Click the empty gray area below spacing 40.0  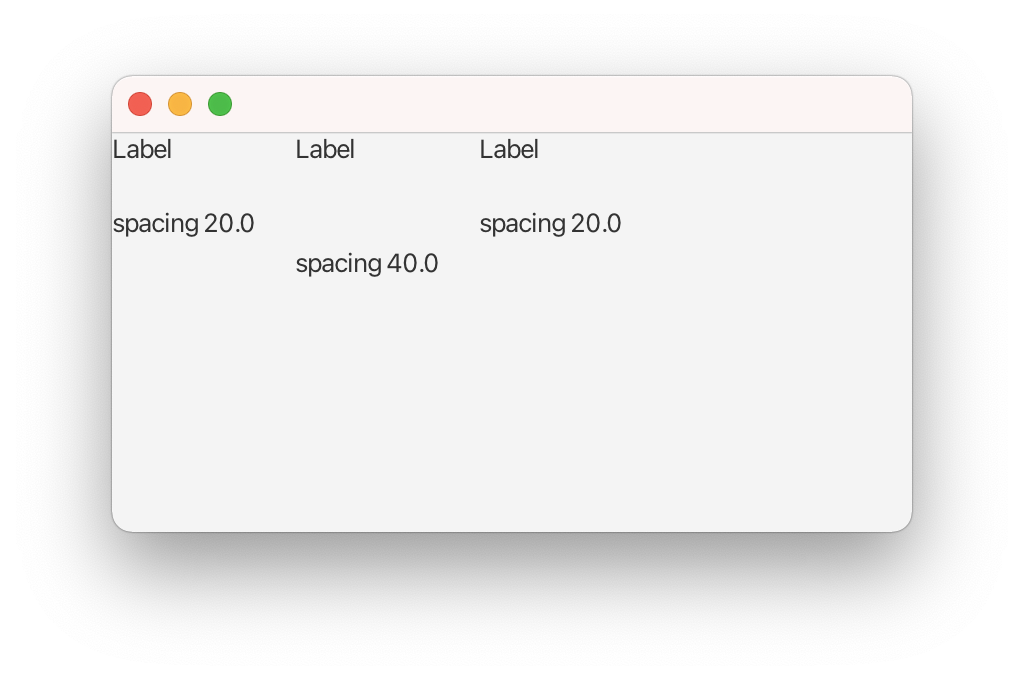tap(366, 400)
